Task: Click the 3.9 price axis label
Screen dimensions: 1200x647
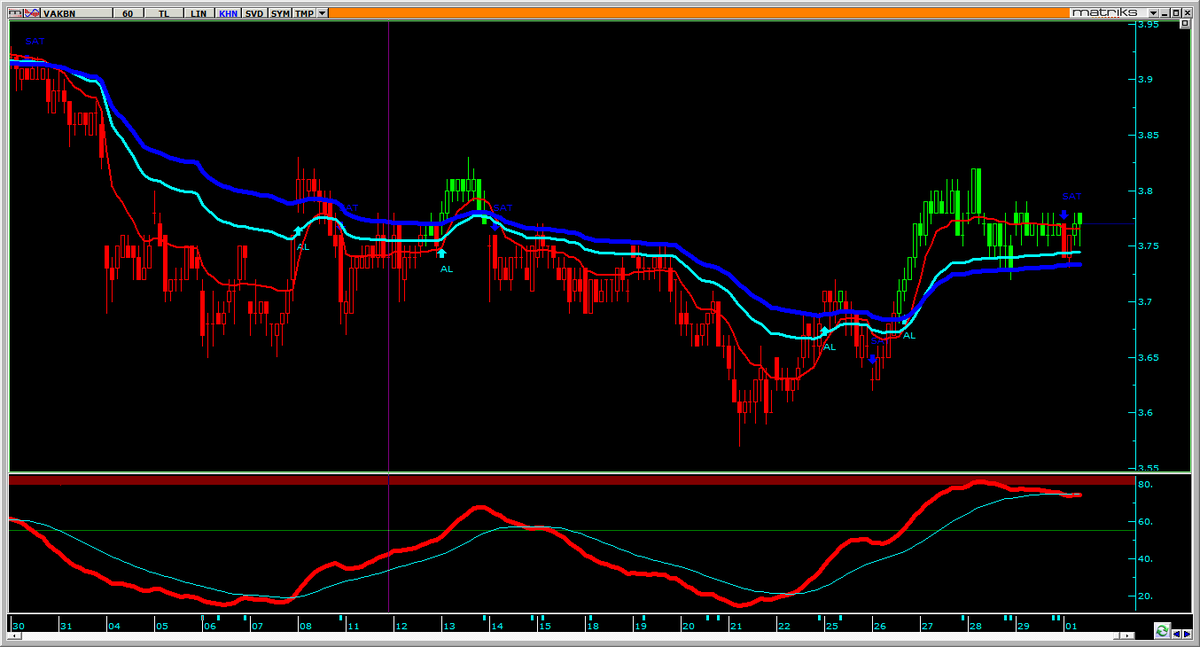Action: (x=1148, y=79)
